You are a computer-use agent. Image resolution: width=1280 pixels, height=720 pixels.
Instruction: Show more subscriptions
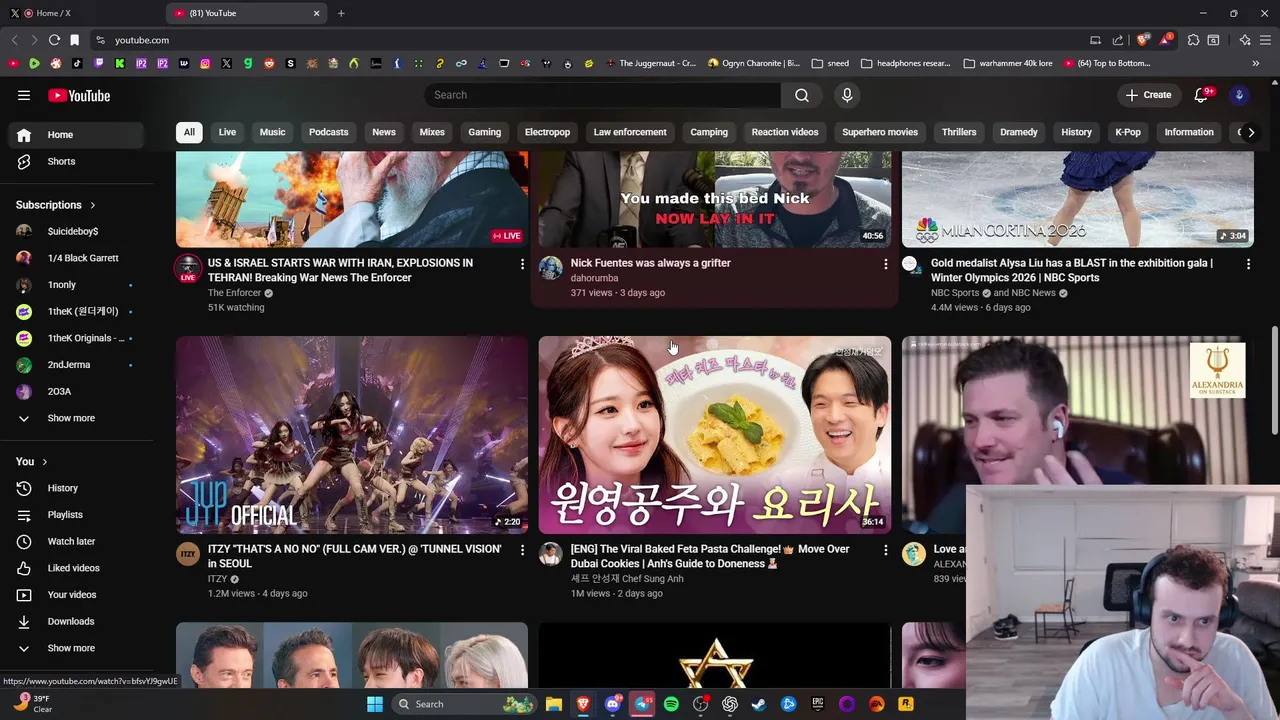[76, 418]
